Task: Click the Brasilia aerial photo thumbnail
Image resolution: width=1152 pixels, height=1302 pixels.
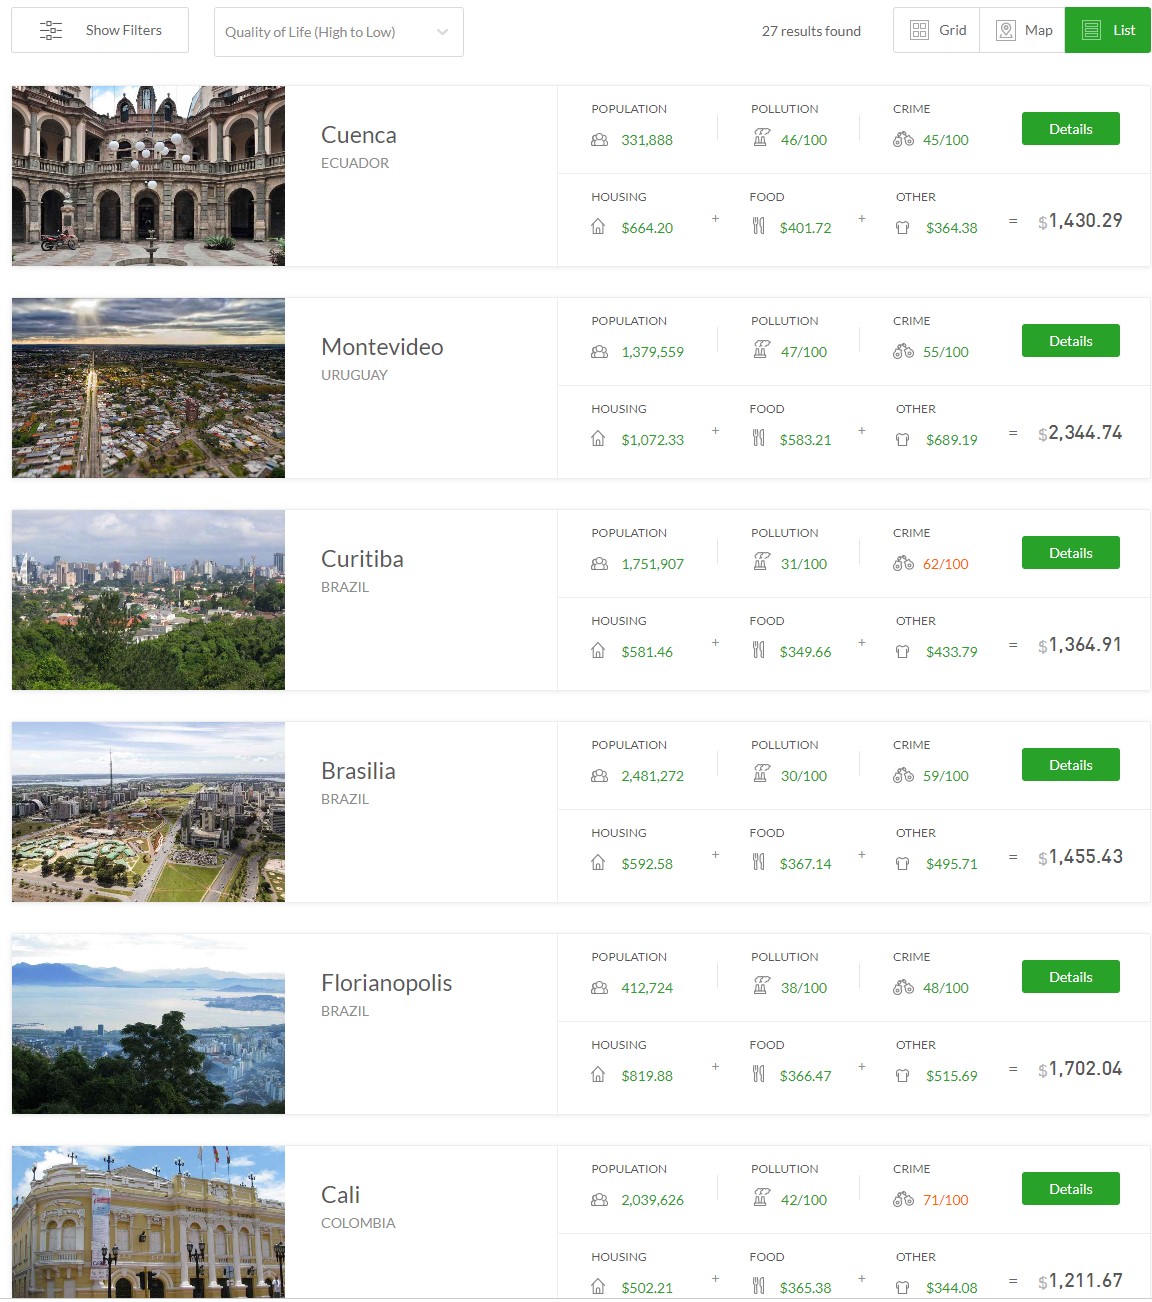Action: pyautogui.click(x=148, y=812)
